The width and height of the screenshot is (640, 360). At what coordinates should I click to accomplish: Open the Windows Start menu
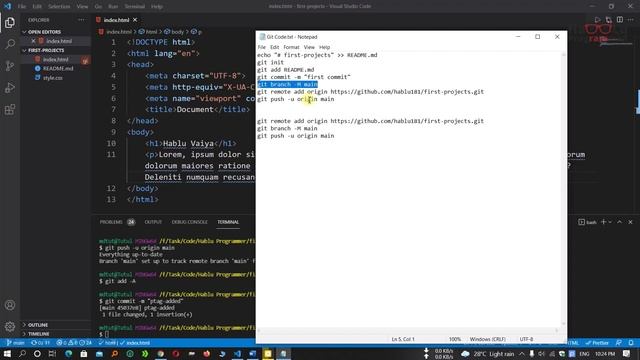(7, 353)
